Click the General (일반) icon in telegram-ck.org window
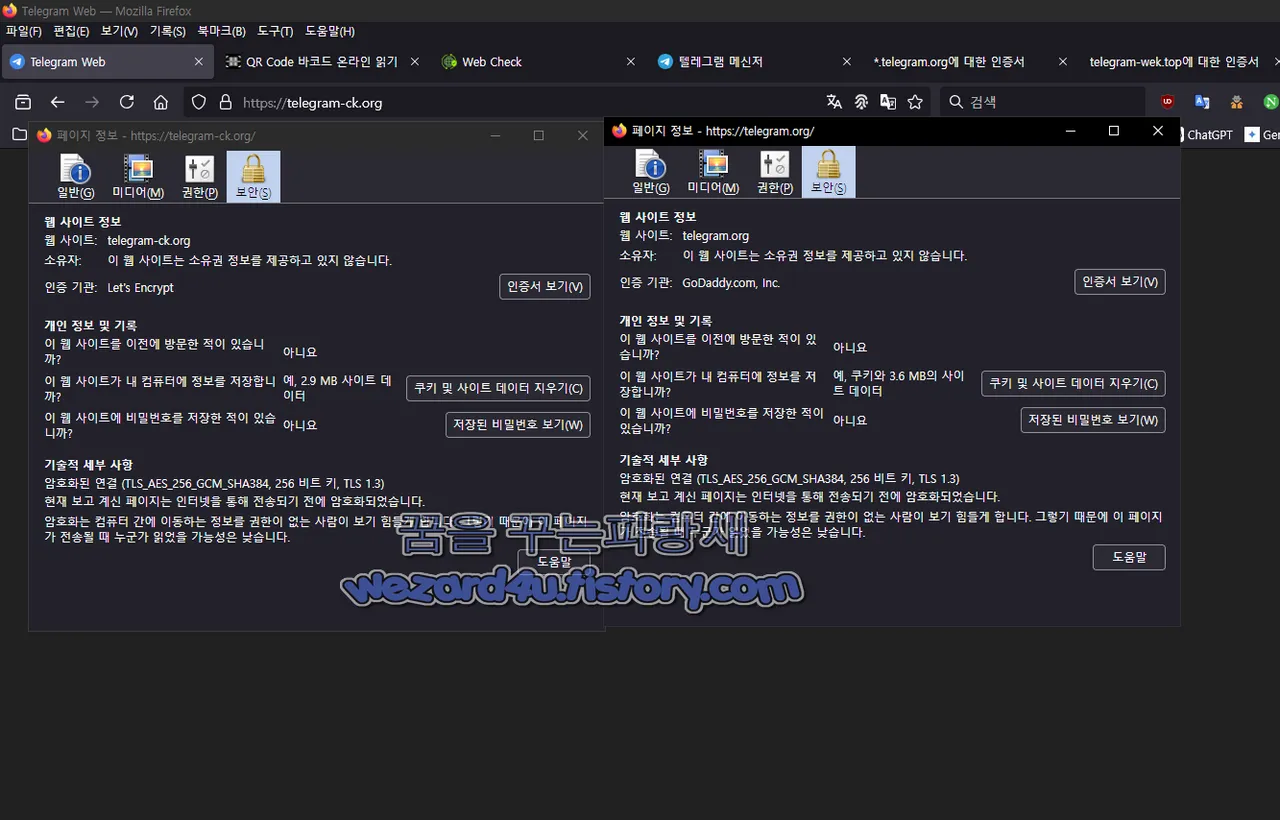The image size is (1280, 820). click(x=75, y=176)
